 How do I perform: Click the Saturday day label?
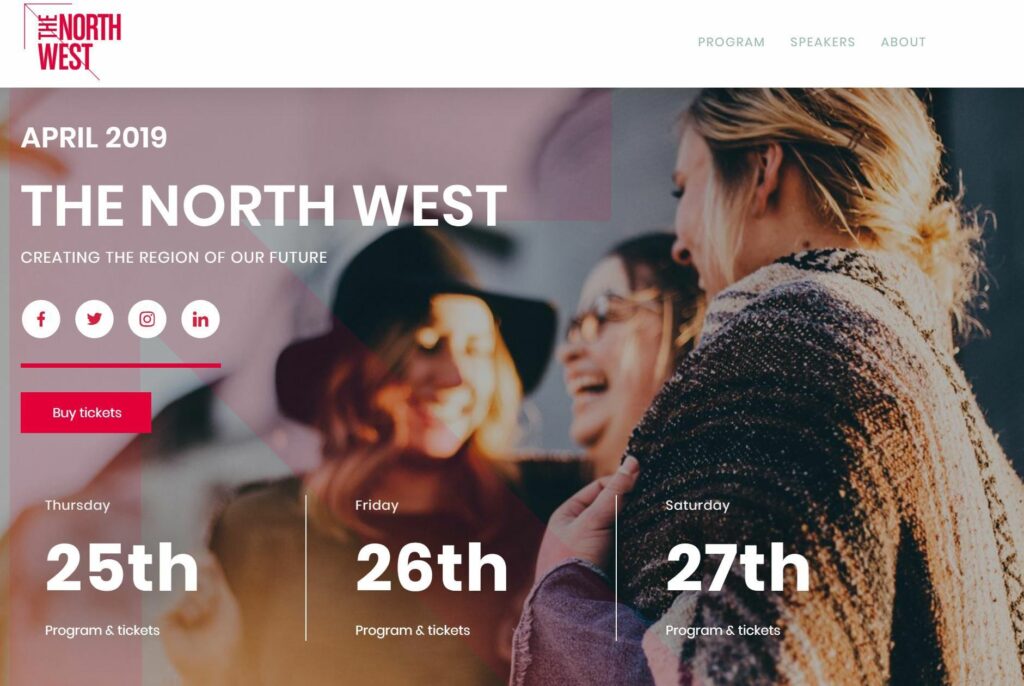click(697, 505)
